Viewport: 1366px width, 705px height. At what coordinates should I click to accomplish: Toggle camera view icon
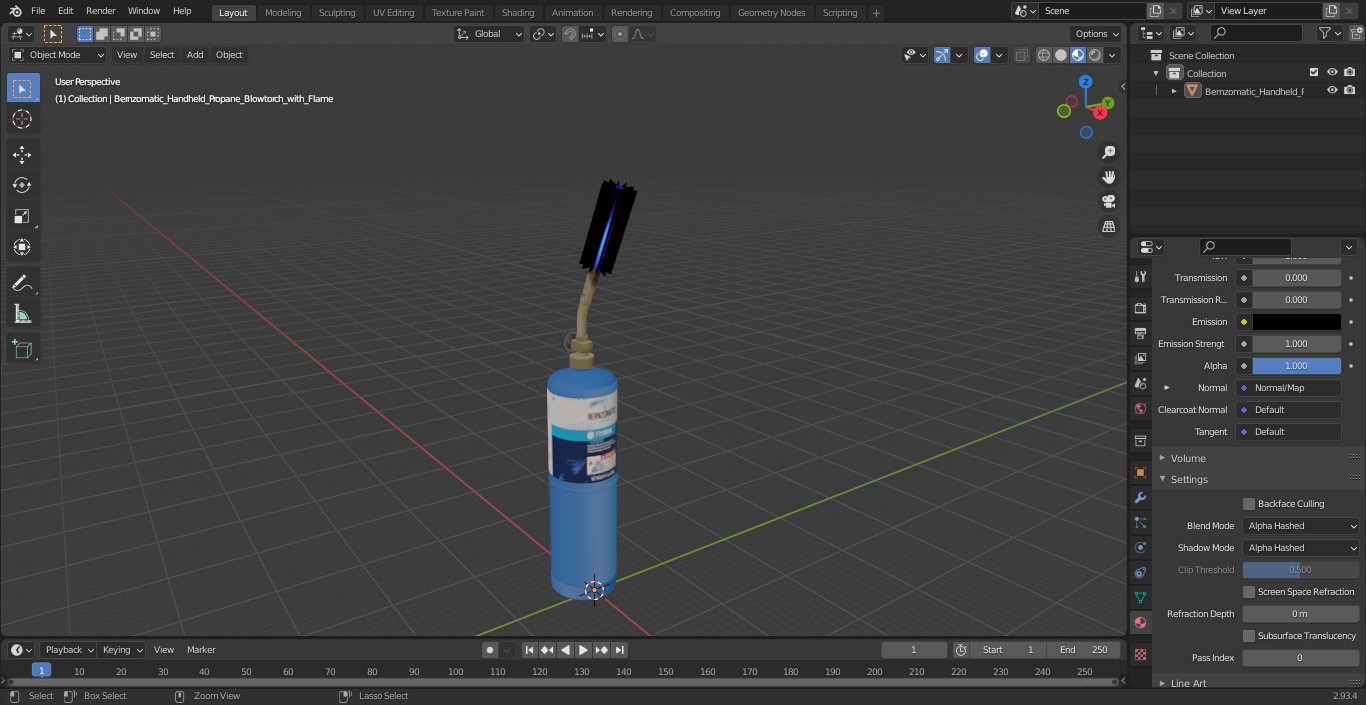pos(1109,202)
